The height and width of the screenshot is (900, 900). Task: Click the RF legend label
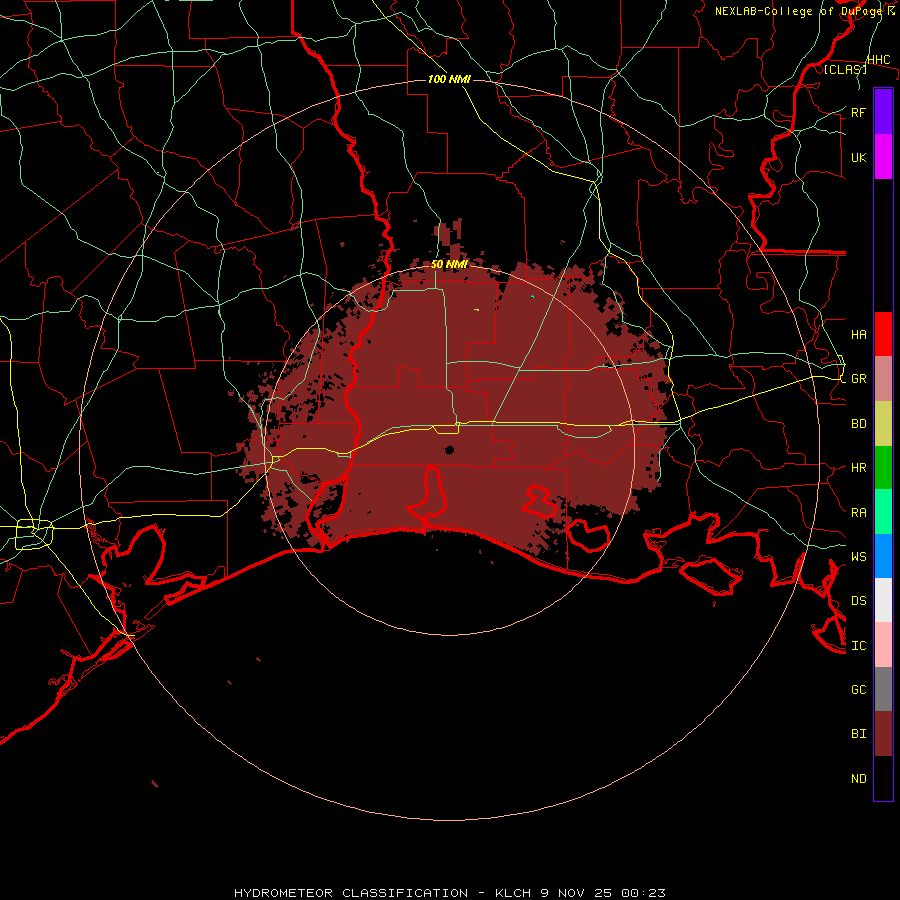[858, 112]
